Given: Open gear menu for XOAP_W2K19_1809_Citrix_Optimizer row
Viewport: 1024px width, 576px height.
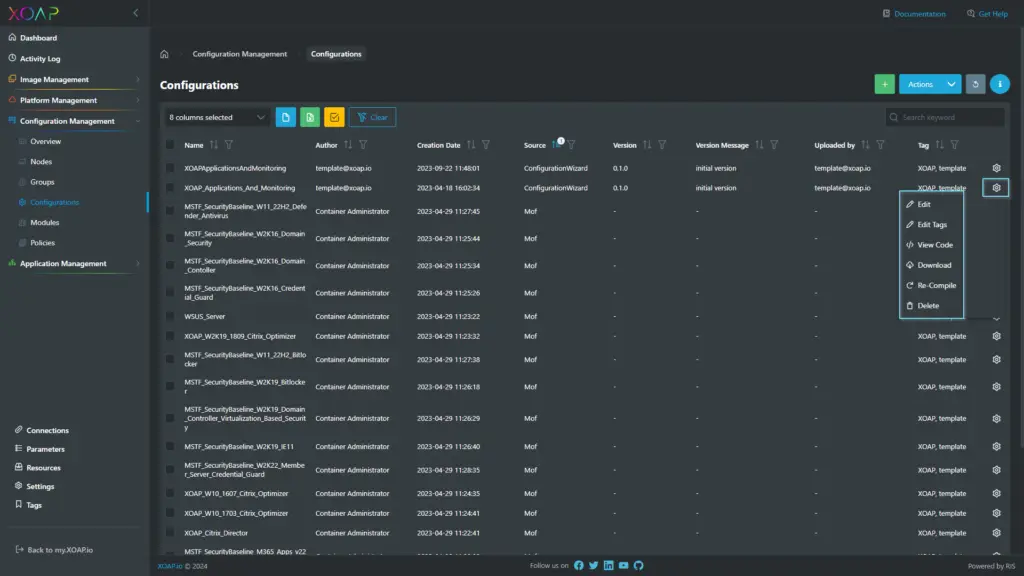Looking at the screenshot, I should (x=996, y=336).
